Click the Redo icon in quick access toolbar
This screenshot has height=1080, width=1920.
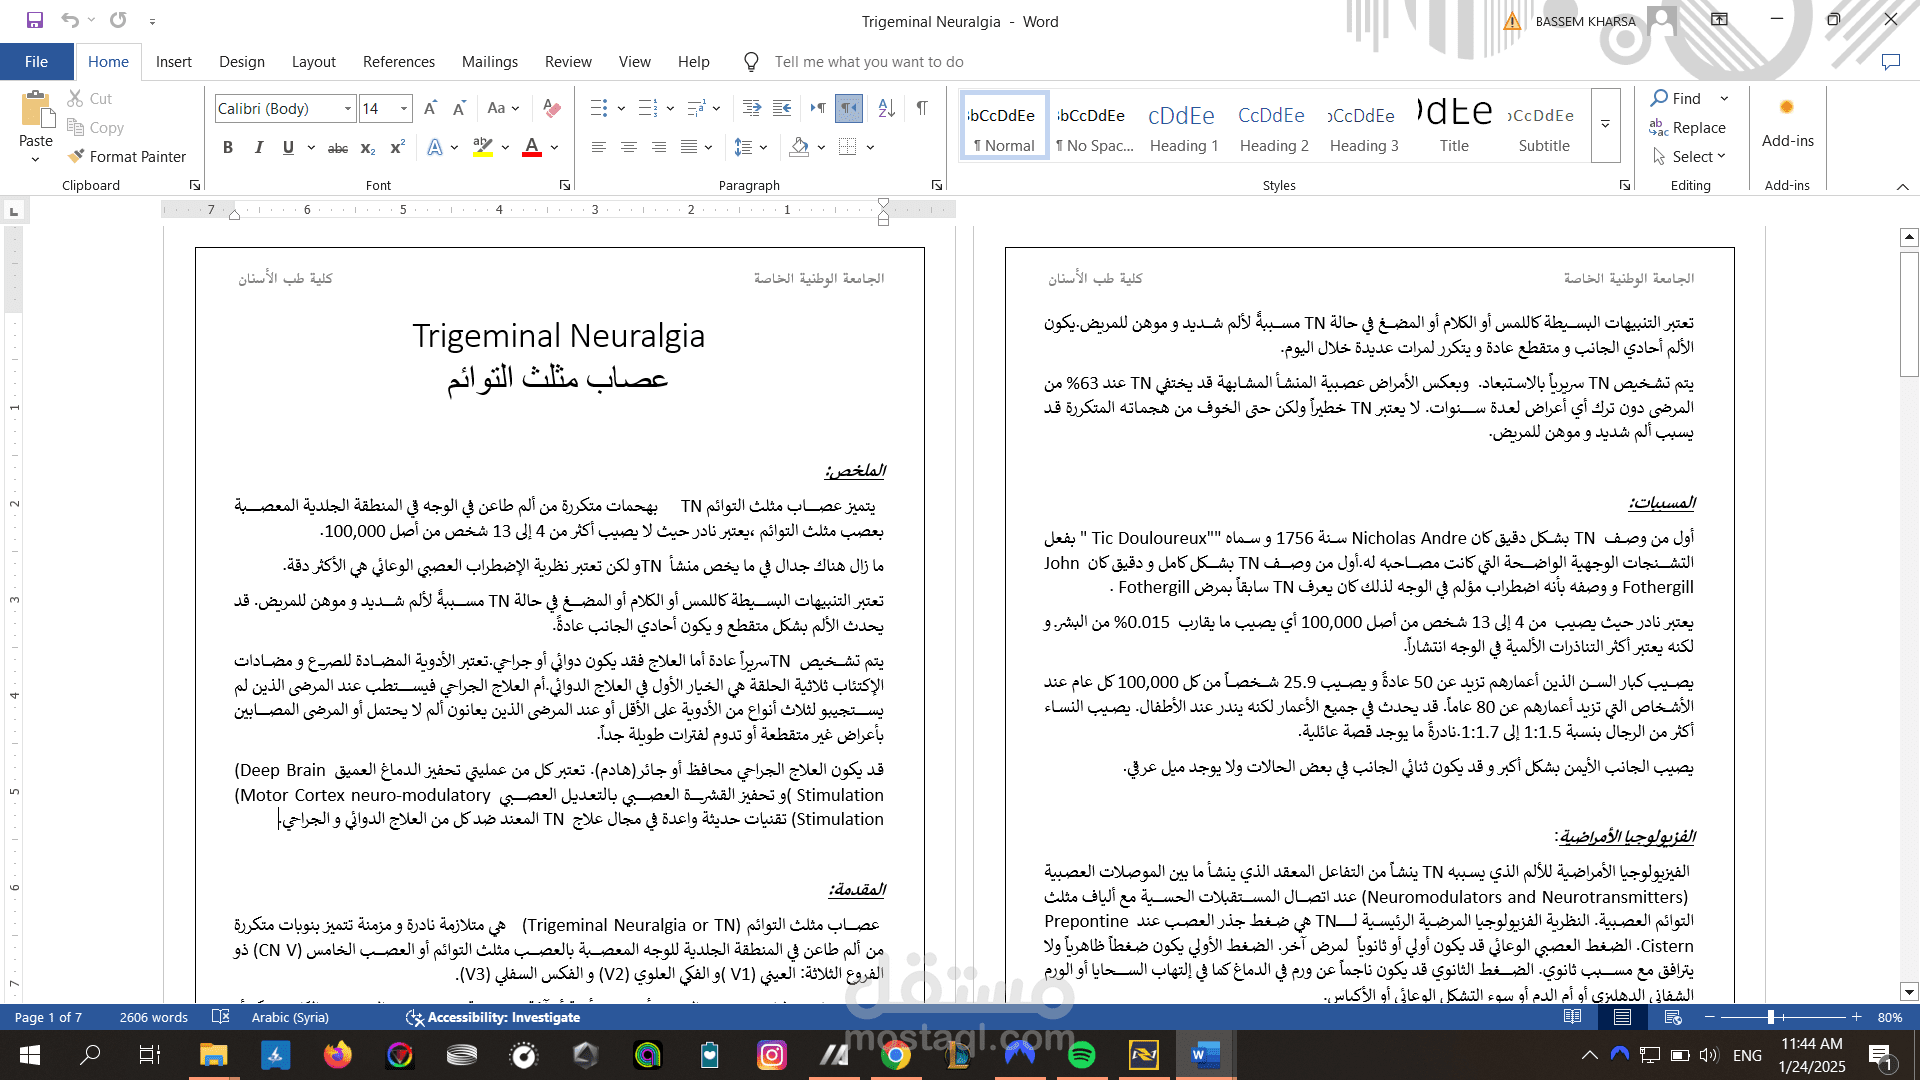118,20
